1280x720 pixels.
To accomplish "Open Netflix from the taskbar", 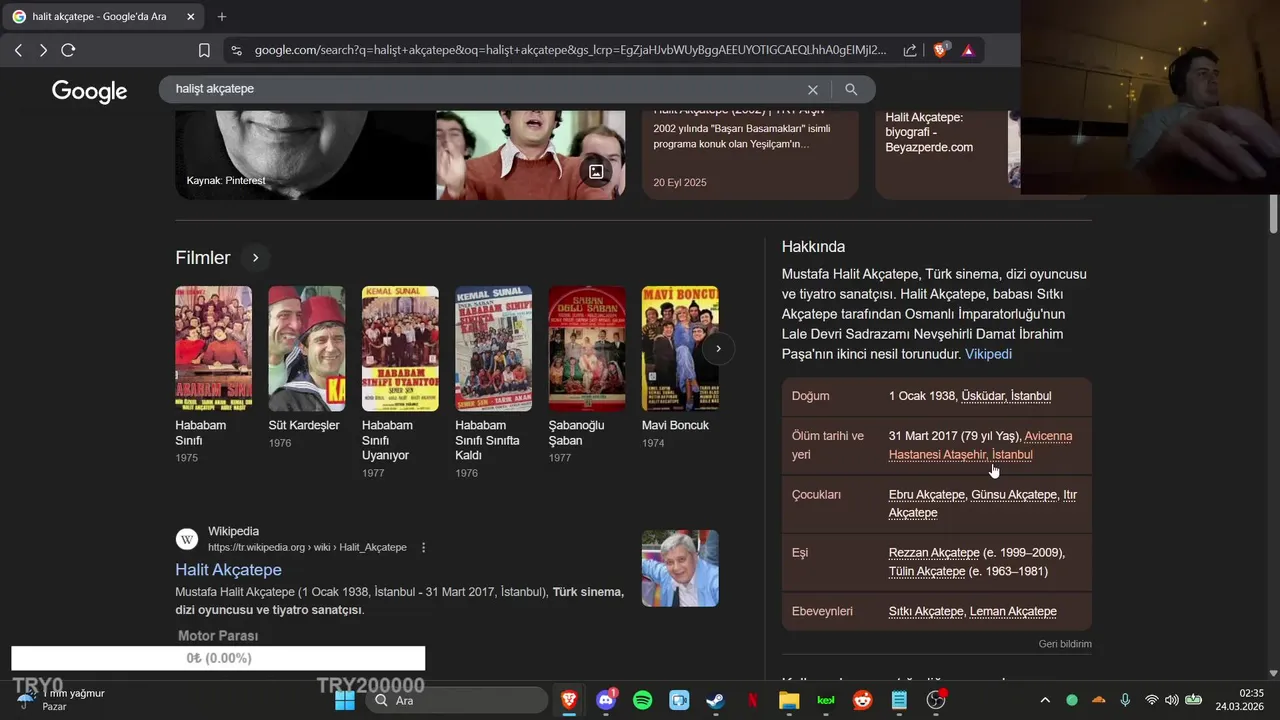I will click(753, 700).
